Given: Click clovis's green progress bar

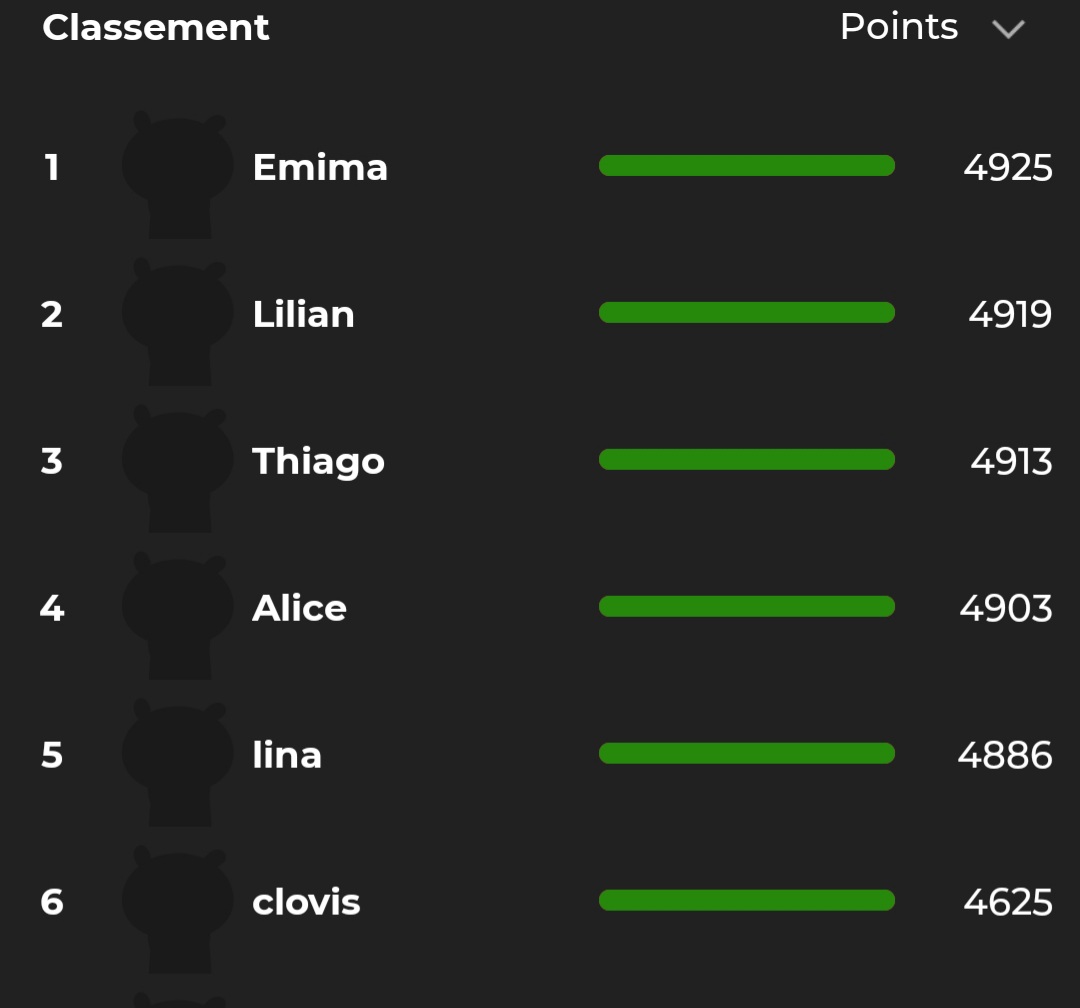Looking at the screenshot, I should [x=747, y=900].
